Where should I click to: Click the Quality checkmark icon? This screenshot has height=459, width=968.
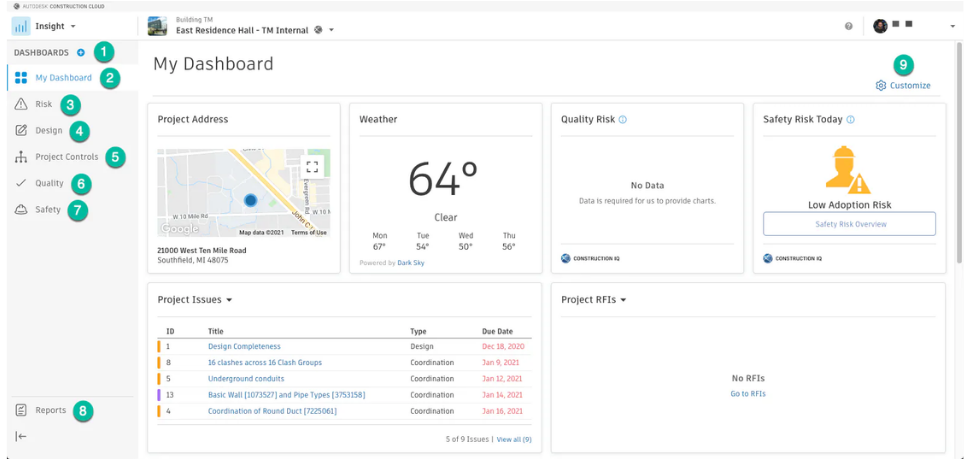click(21, 183)
